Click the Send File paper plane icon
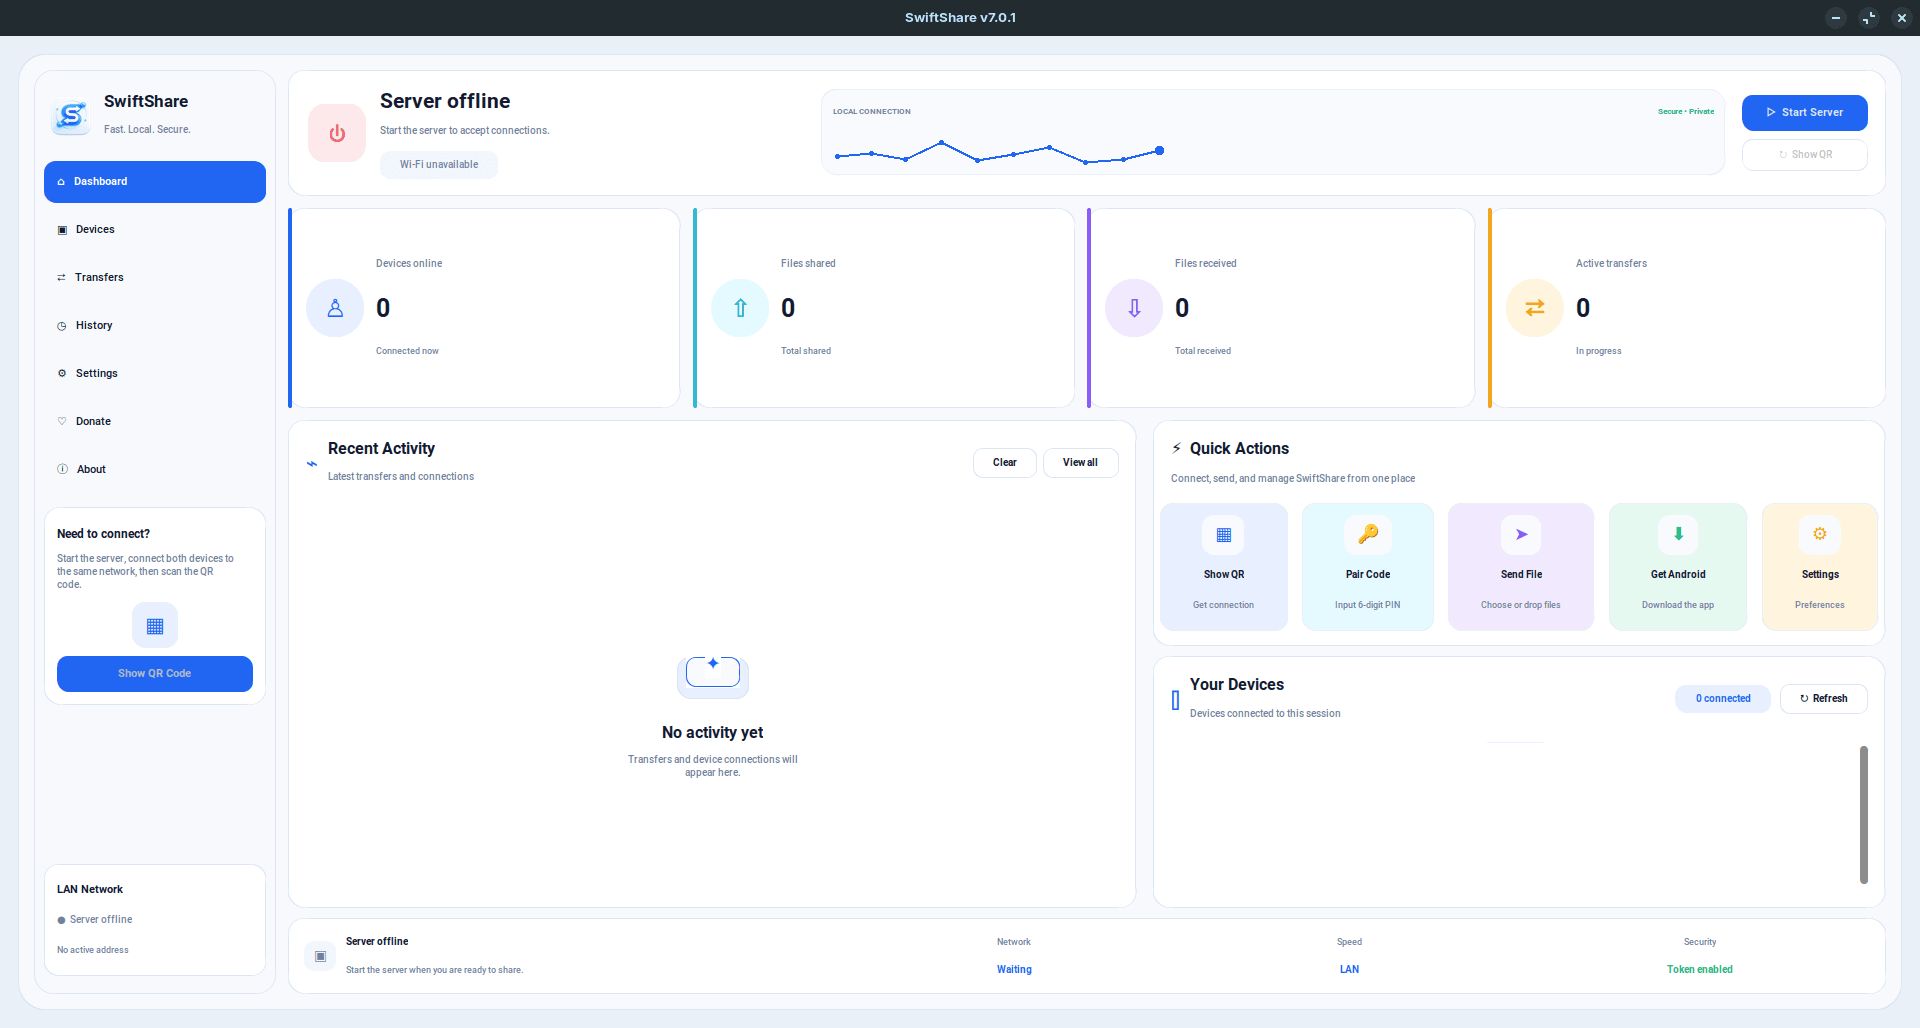Screen dimensions: 1920x1028 pyautogui.click(x=1521, y=535)
